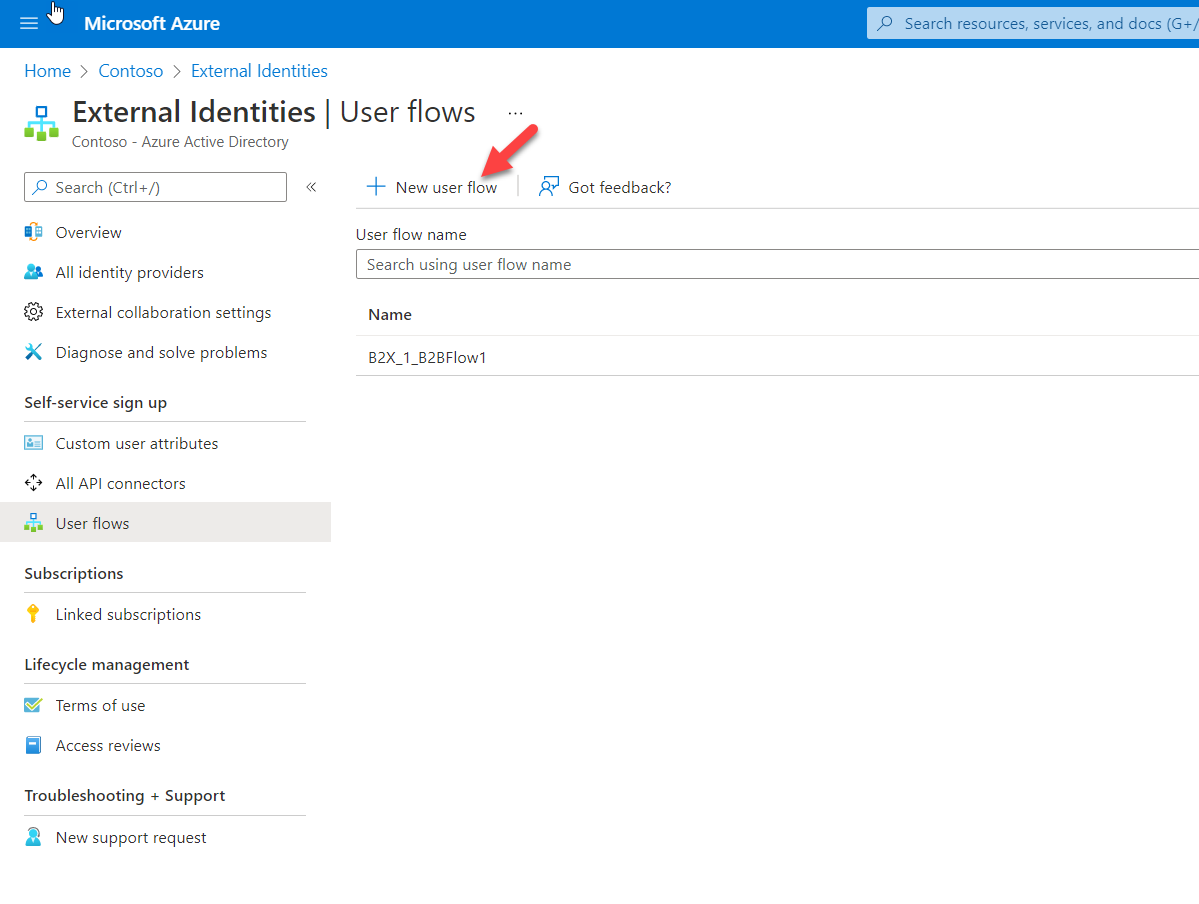
Task: Click External Identities breadcrumb link
Action: click(x=259, y=71)
